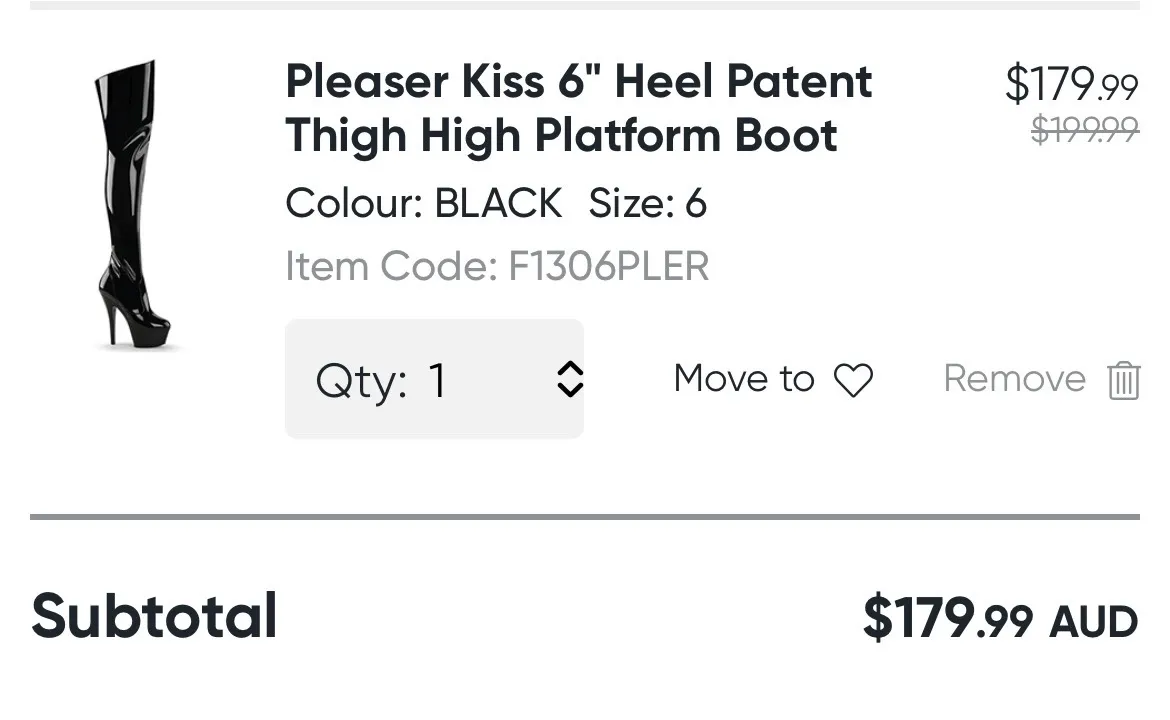Select the quantity value 1
1170x720 pixels.
(437, 380)
